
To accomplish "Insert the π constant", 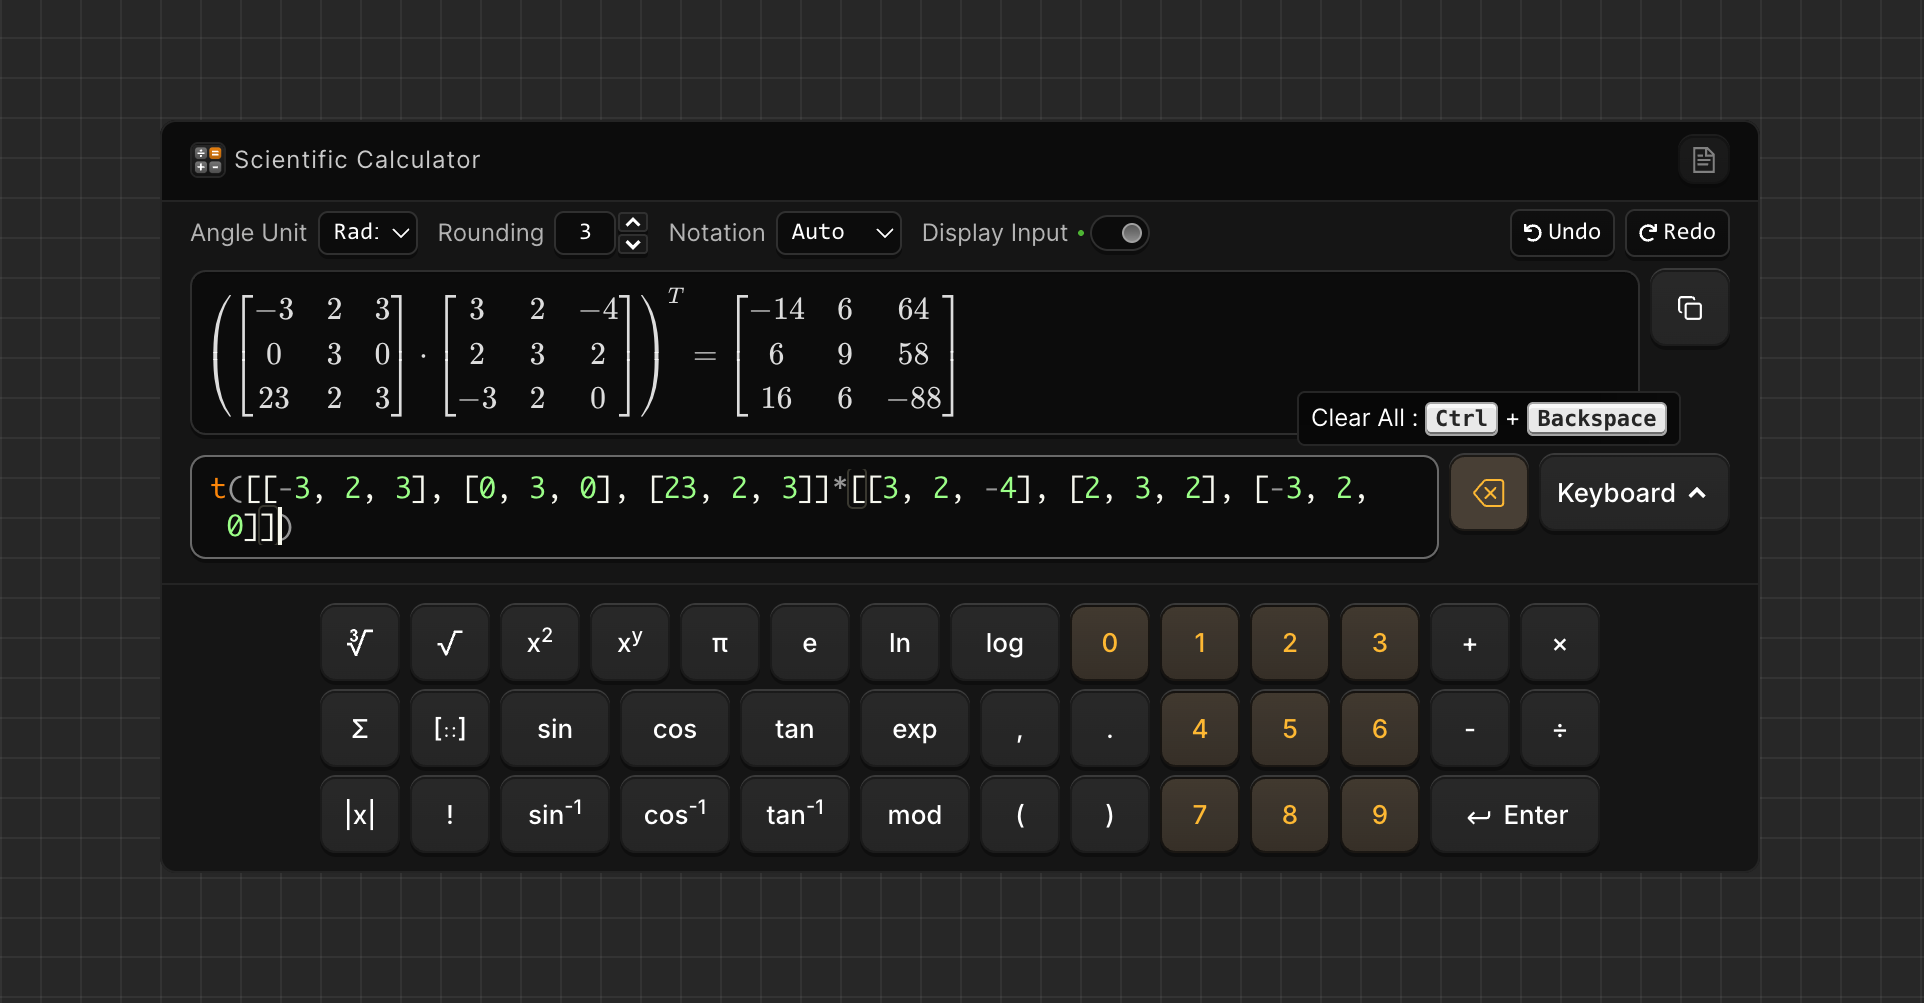I will (x=719, y=642).
